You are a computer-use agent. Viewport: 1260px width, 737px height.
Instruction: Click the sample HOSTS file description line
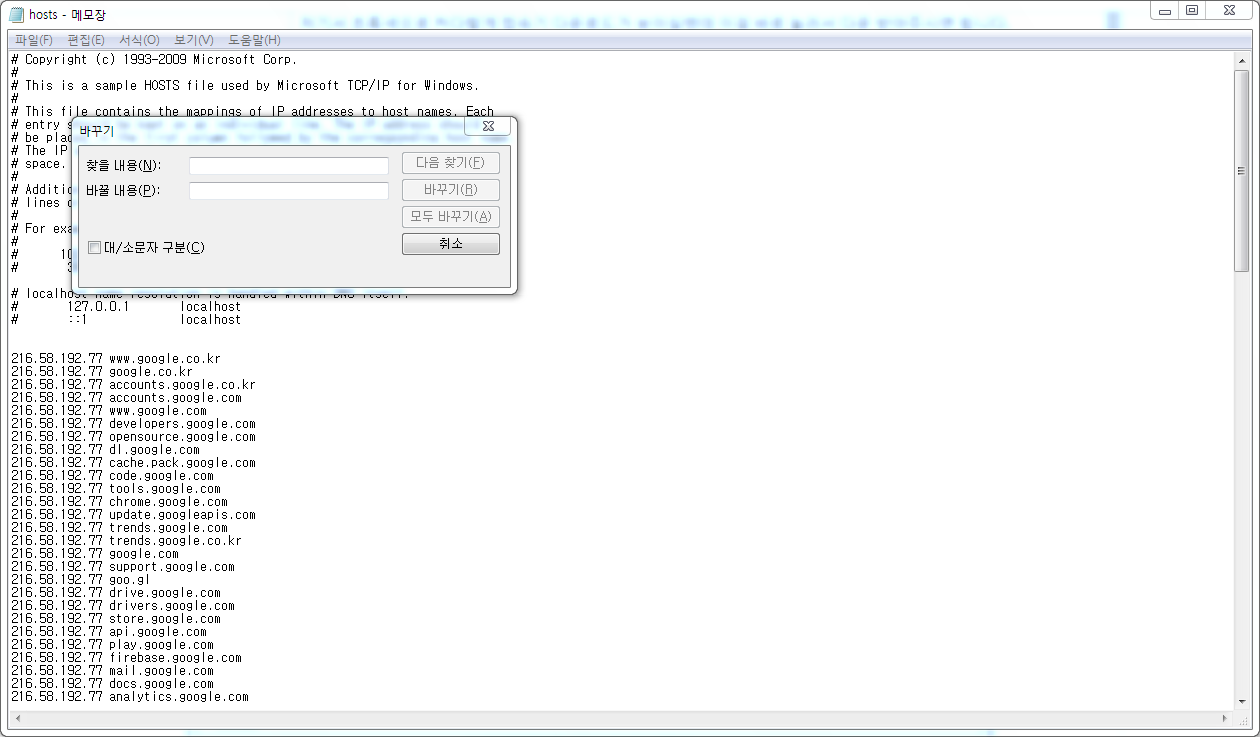(245, 85)
